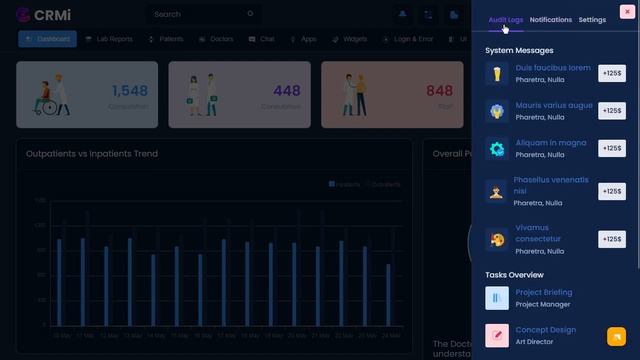Click the 848 staff stat card
The image size is (640, 360).
click(x=392, y=95)
